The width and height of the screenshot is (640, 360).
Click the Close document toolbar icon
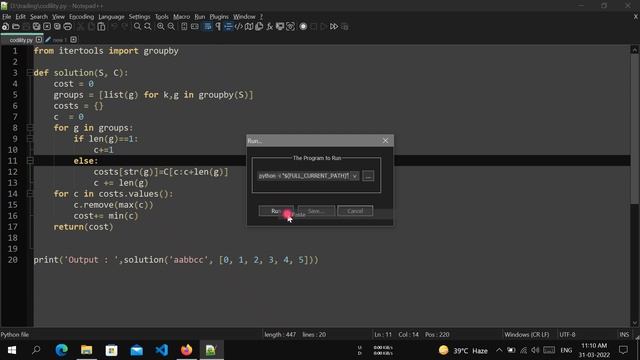(47, 27)
